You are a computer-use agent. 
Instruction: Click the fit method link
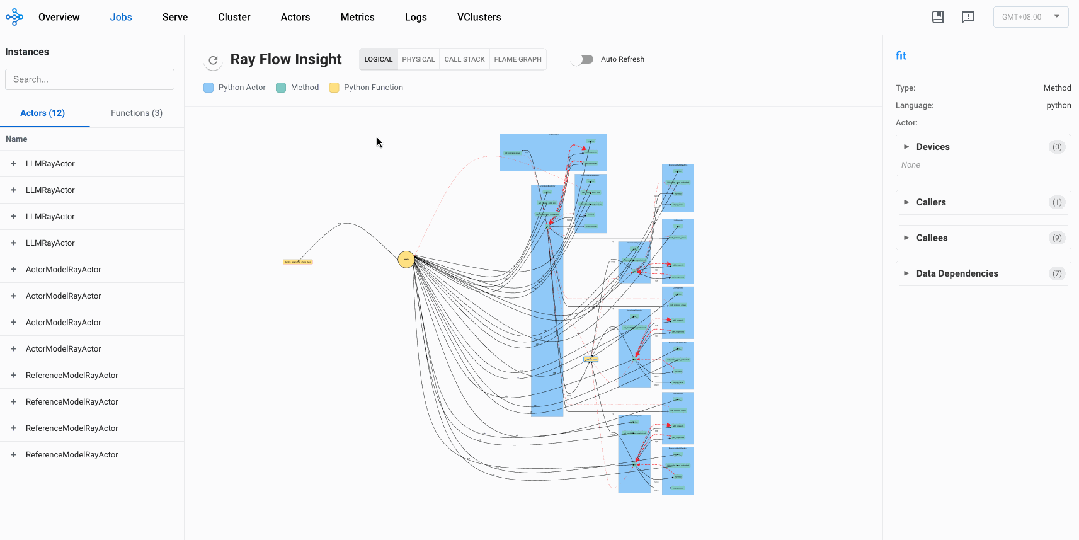click(901, 56)
